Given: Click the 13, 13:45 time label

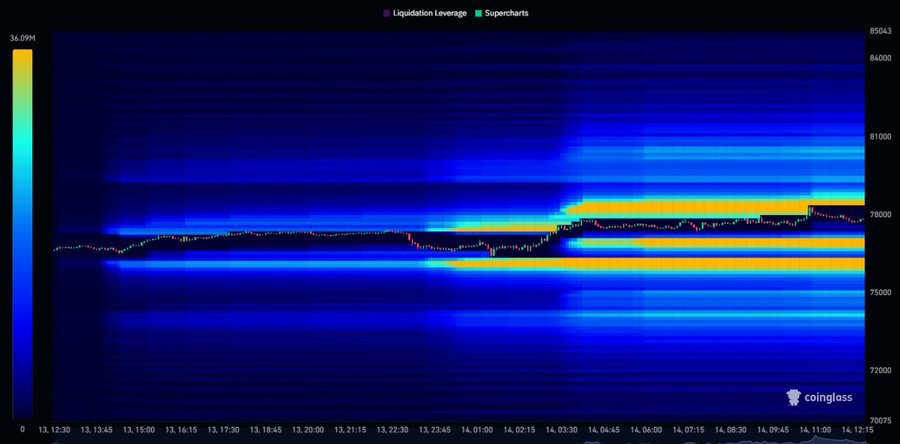Looking at the screenshot, I should [x=97, y=430].
